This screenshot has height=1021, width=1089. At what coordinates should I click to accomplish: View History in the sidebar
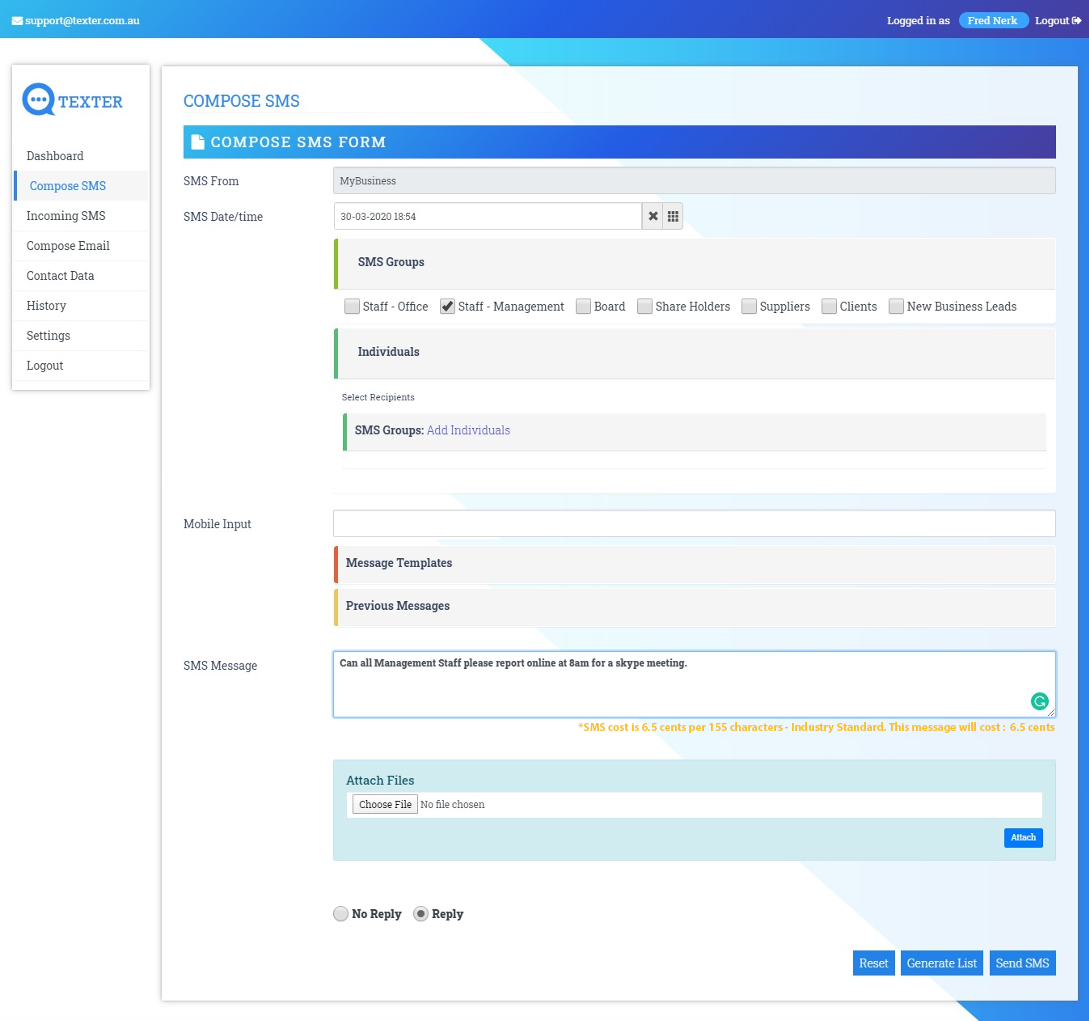coord(81,305)
